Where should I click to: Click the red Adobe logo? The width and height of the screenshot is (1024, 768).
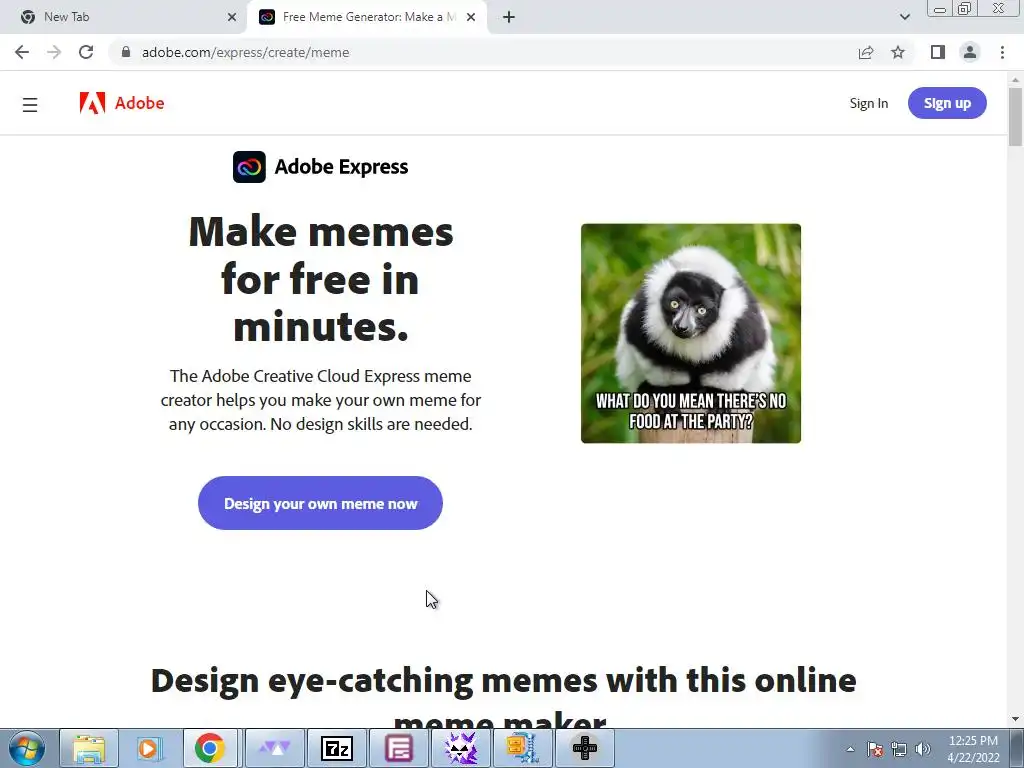click(x=92, y=103)
